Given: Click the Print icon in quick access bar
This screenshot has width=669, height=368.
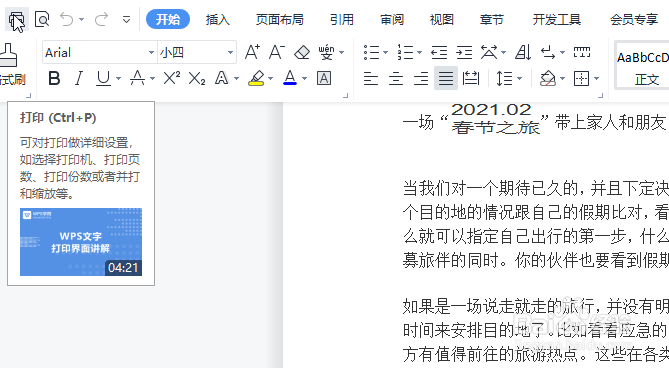Looking at the screenshot, I should (17, 20).
